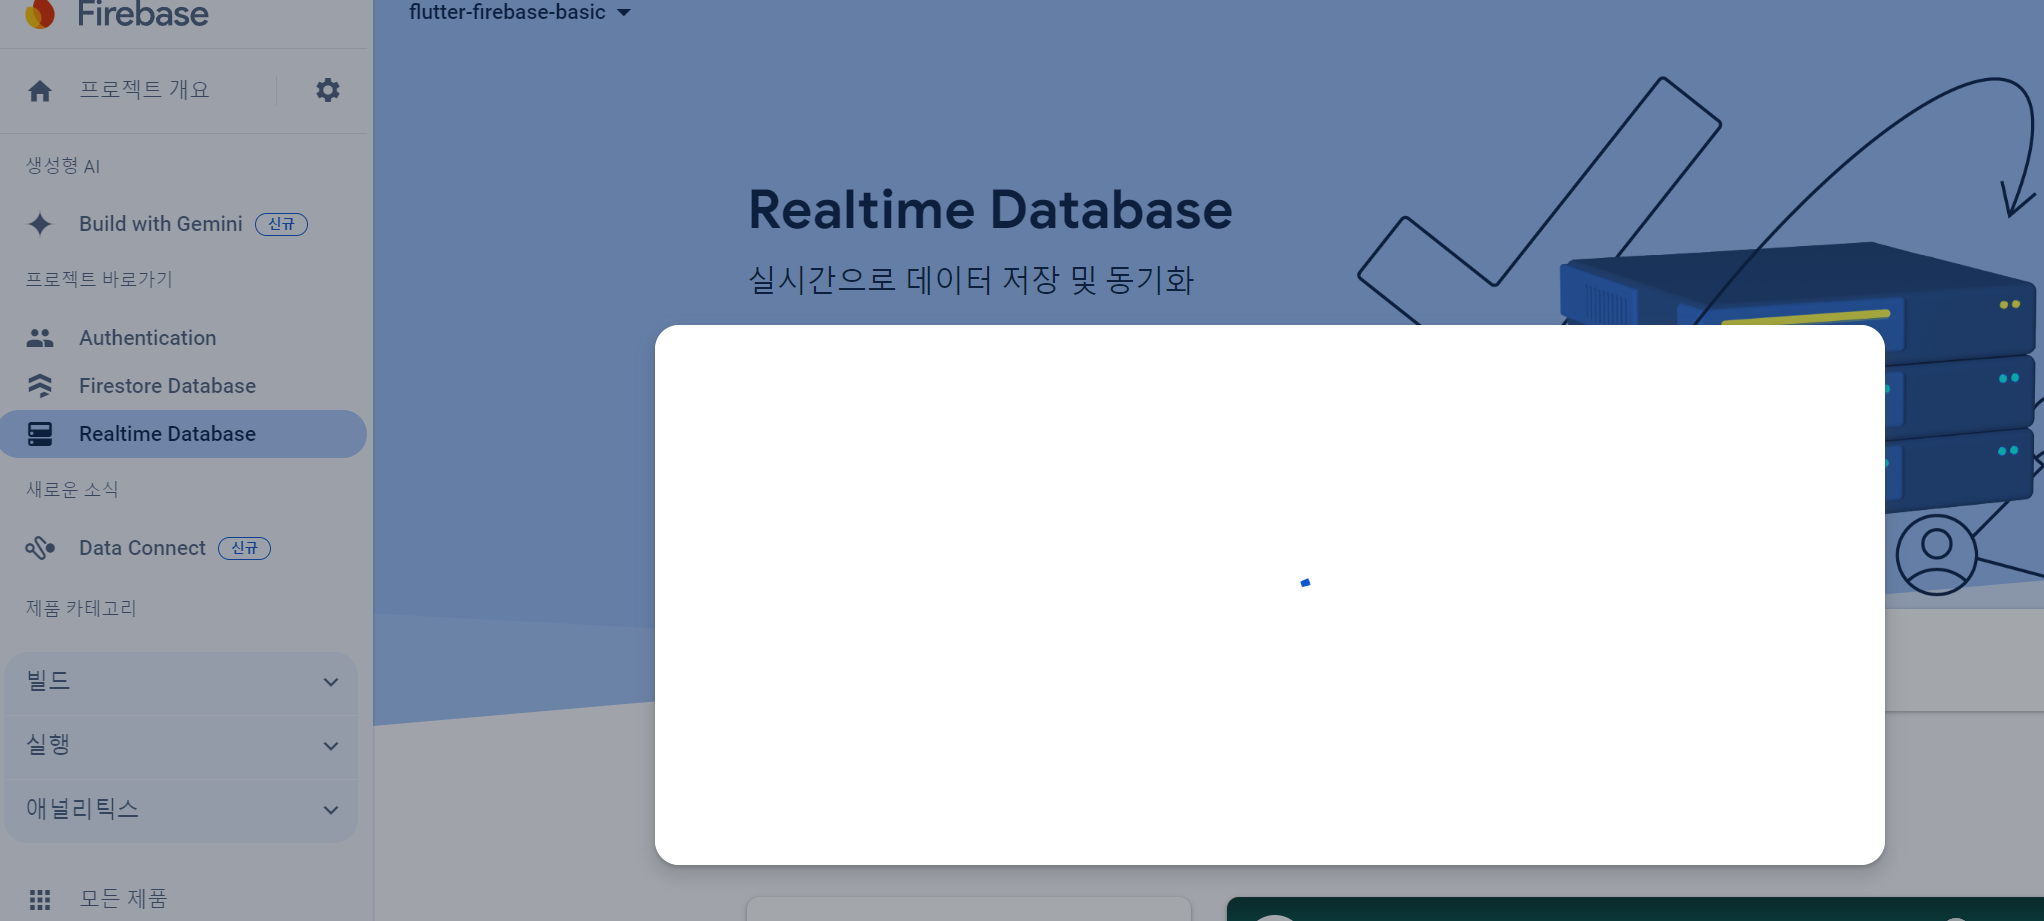Expand the 실행 category
This screenshot has width=2044, height=921.
point(181,746)
